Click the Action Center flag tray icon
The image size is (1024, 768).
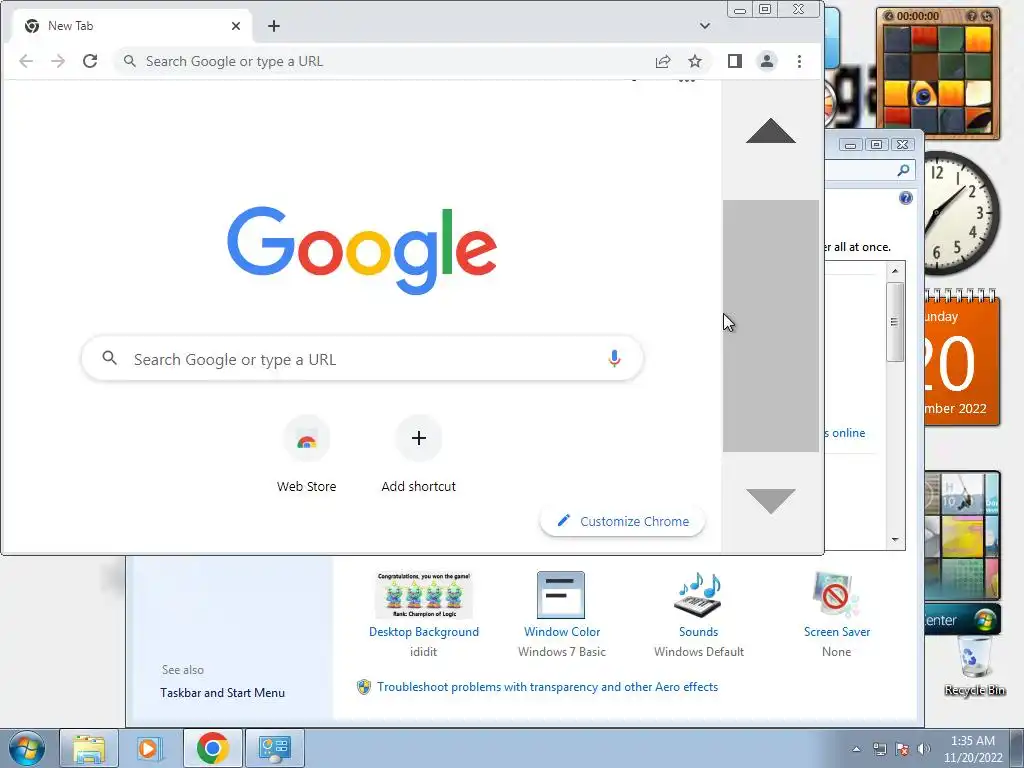[902, 749]
